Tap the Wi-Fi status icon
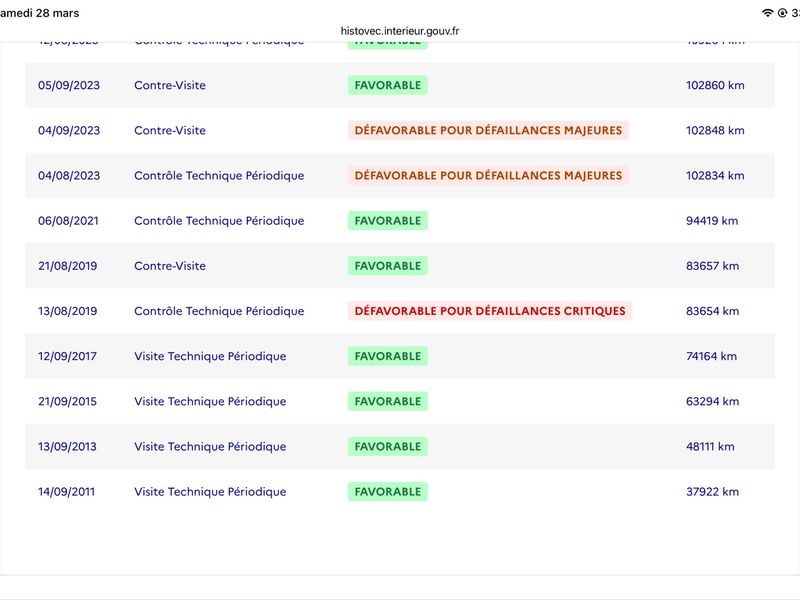Viewport: 800px width, 600px height. click(767, 13)
